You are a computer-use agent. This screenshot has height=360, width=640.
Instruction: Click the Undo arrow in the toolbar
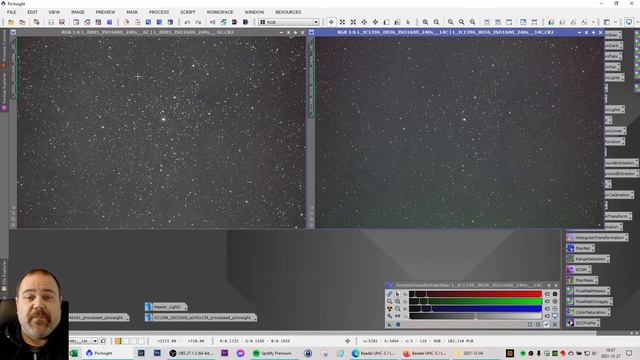click(x=187, y=22)
